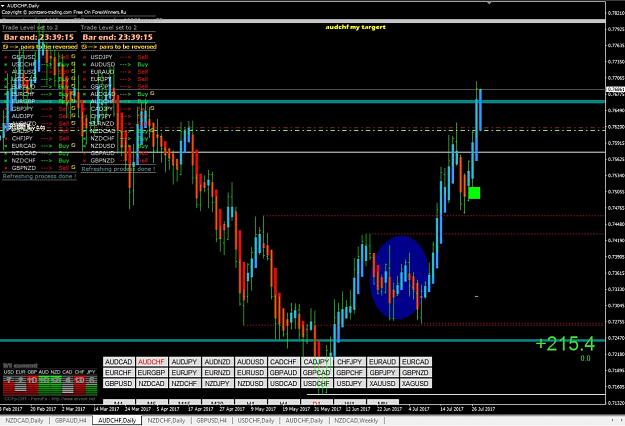
Task: Open the NZDCHF,Daily chart tab
Action: click(166, 420)
